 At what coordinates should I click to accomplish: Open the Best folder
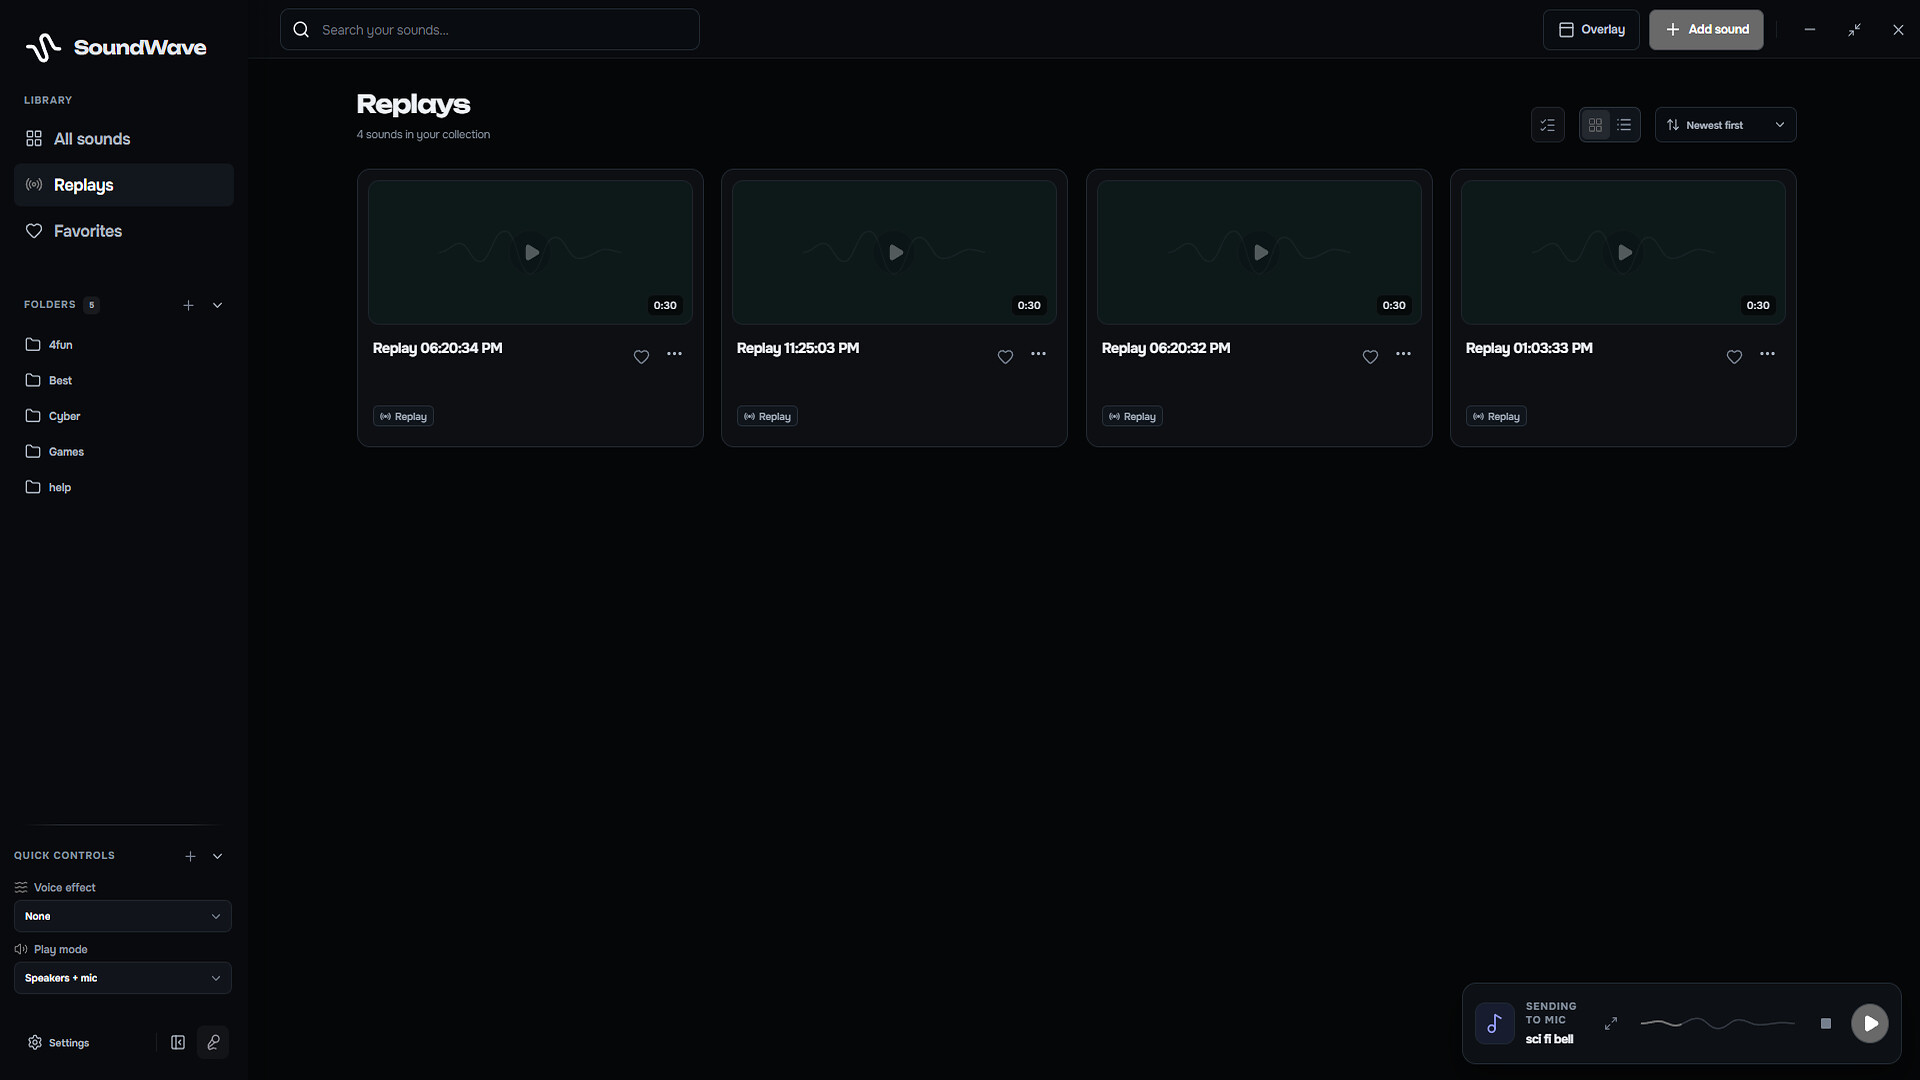[124, 381]
